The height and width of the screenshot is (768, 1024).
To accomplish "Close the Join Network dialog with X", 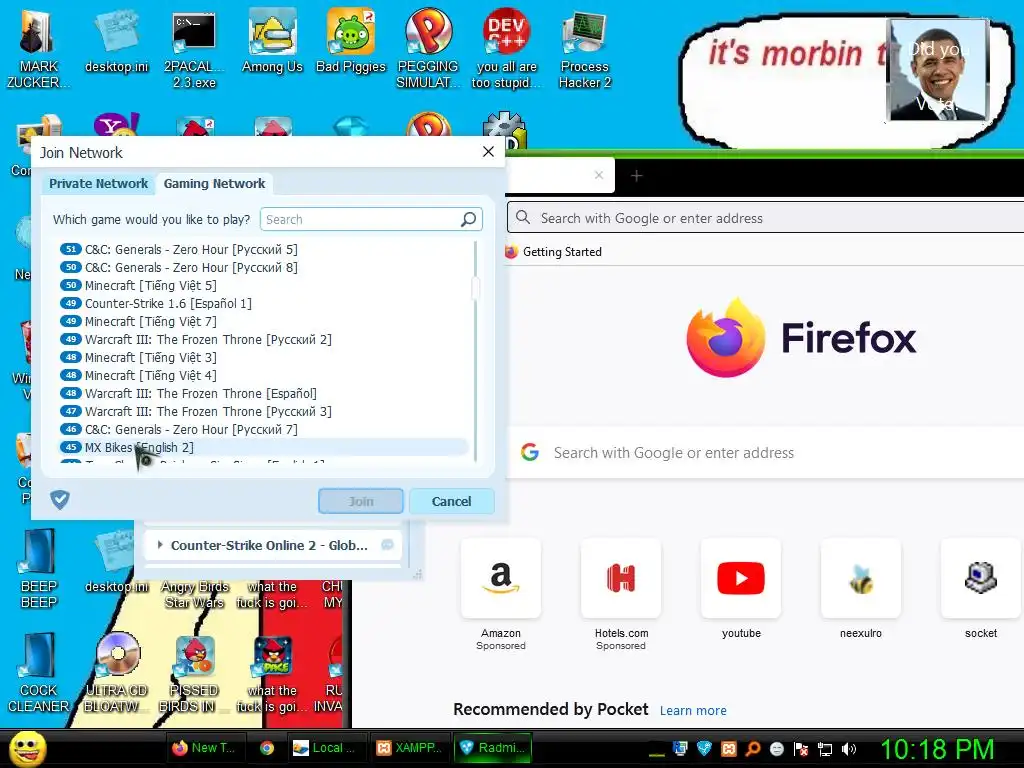I will (488, 152).
